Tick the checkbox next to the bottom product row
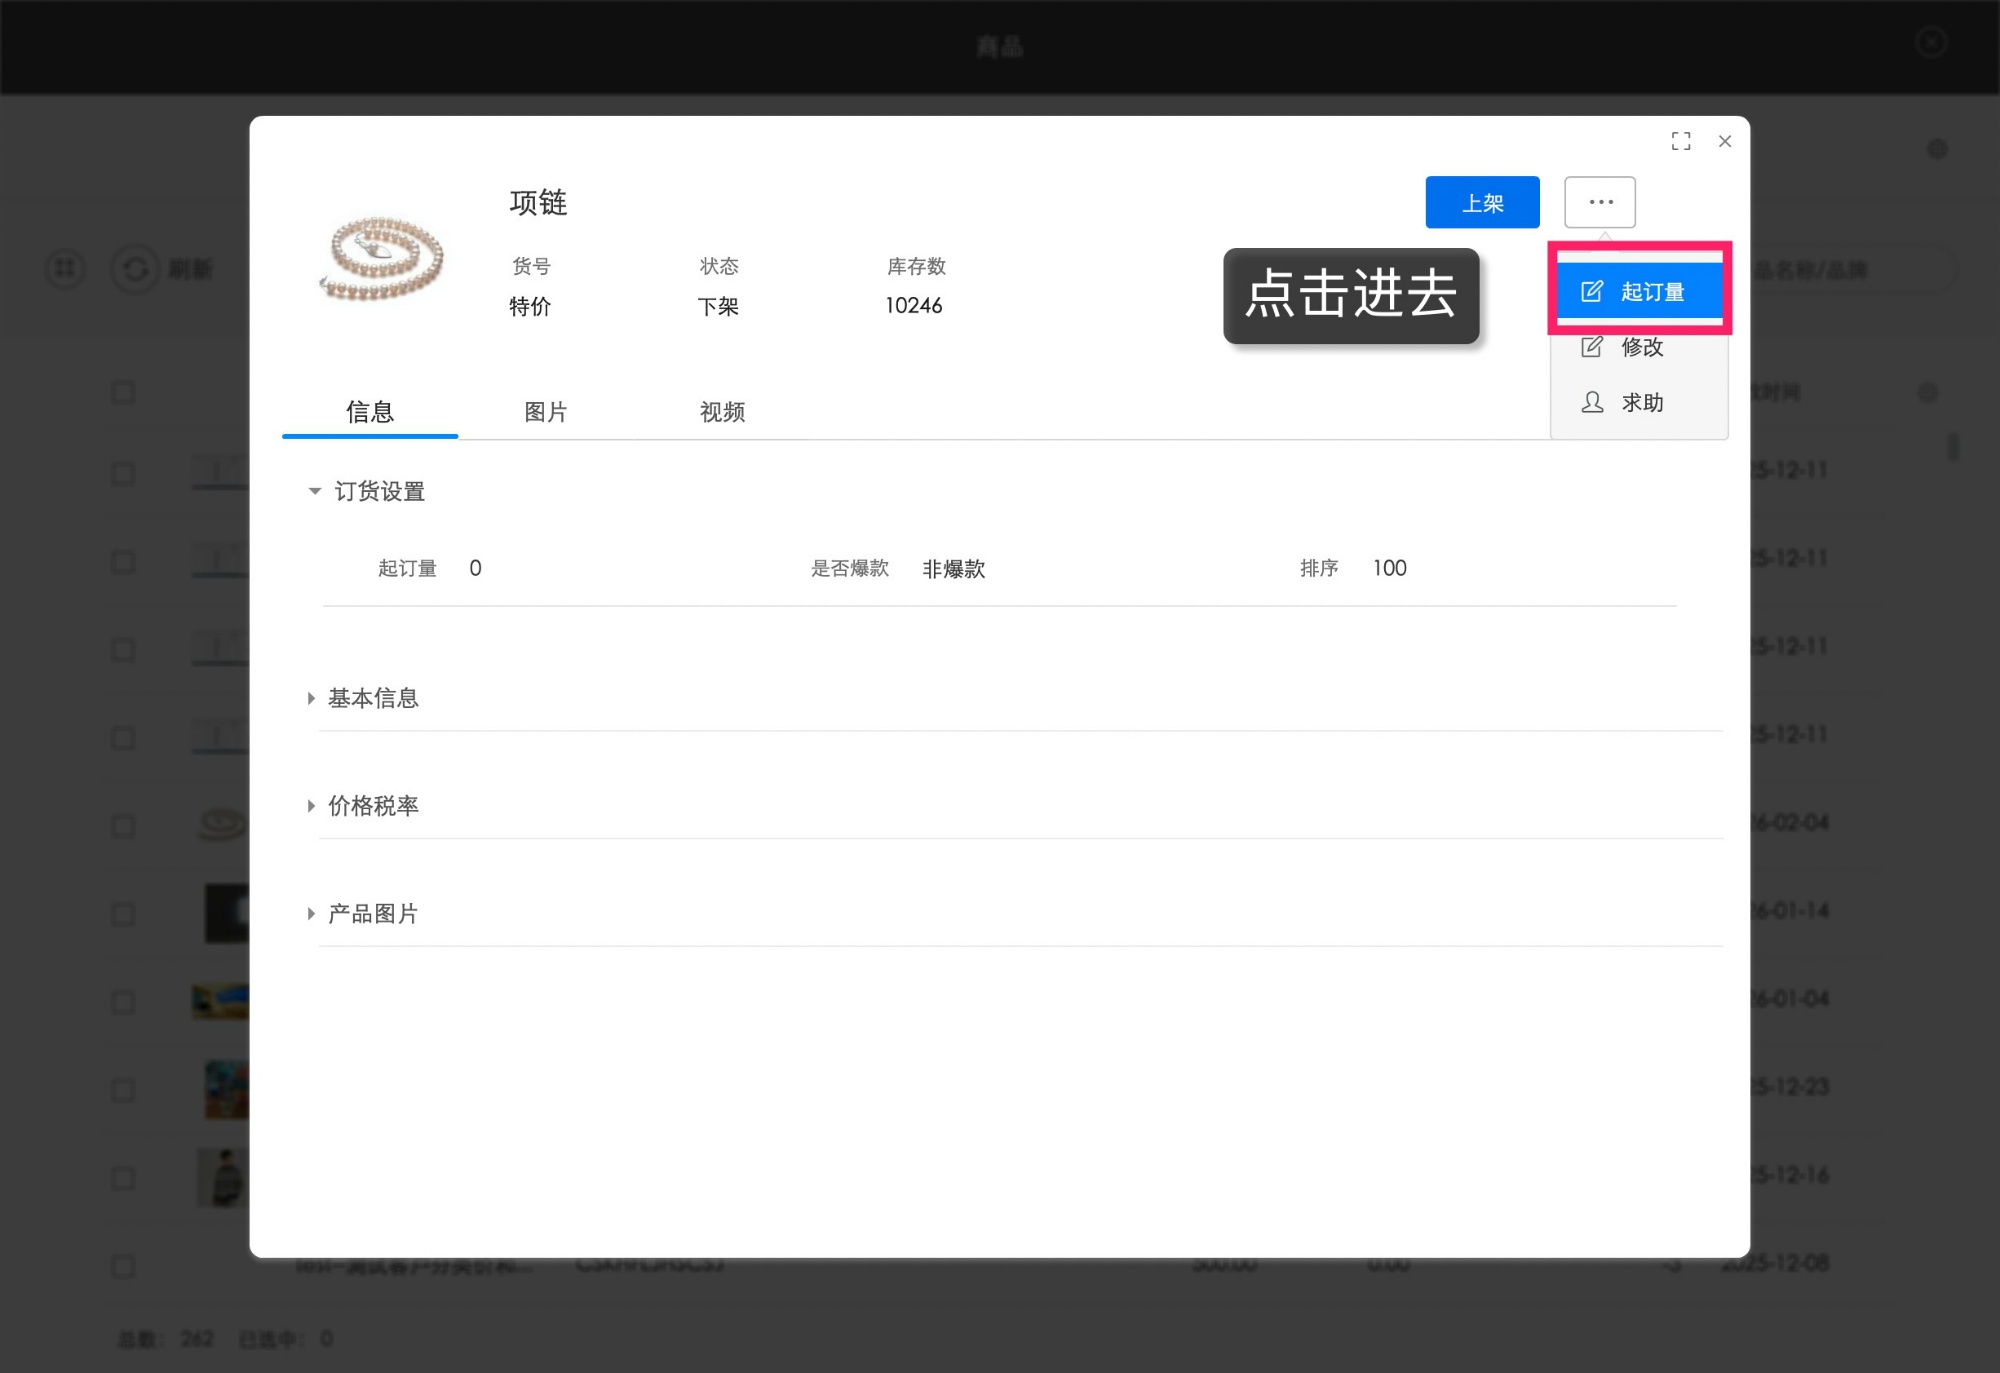 (x=123, y=1266)
